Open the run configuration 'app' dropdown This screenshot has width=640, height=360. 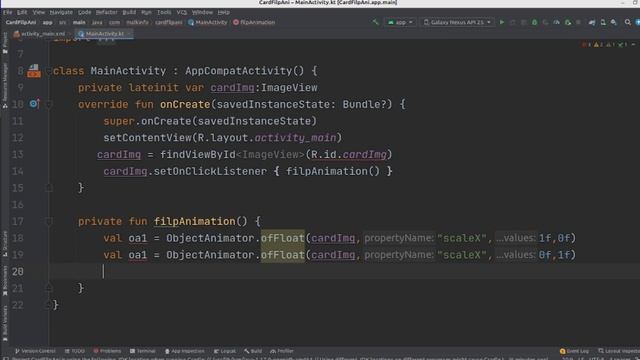tap(400, 22)
